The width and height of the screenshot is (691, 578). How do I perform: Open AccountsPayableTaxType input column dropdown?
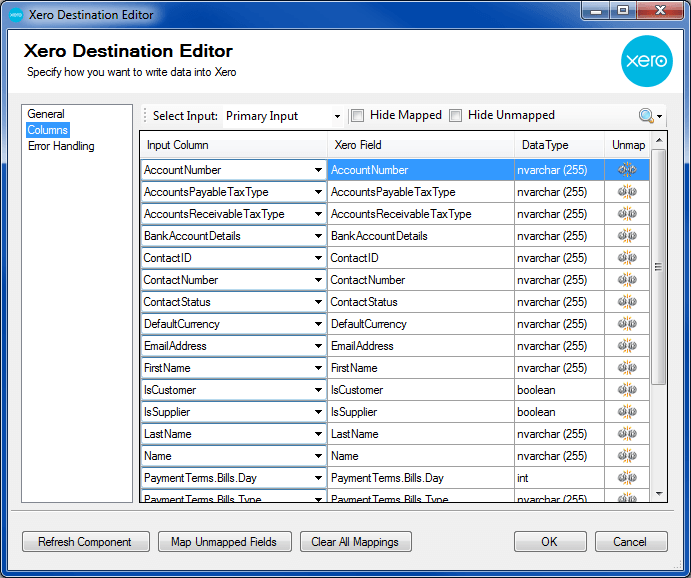point(318,192)
